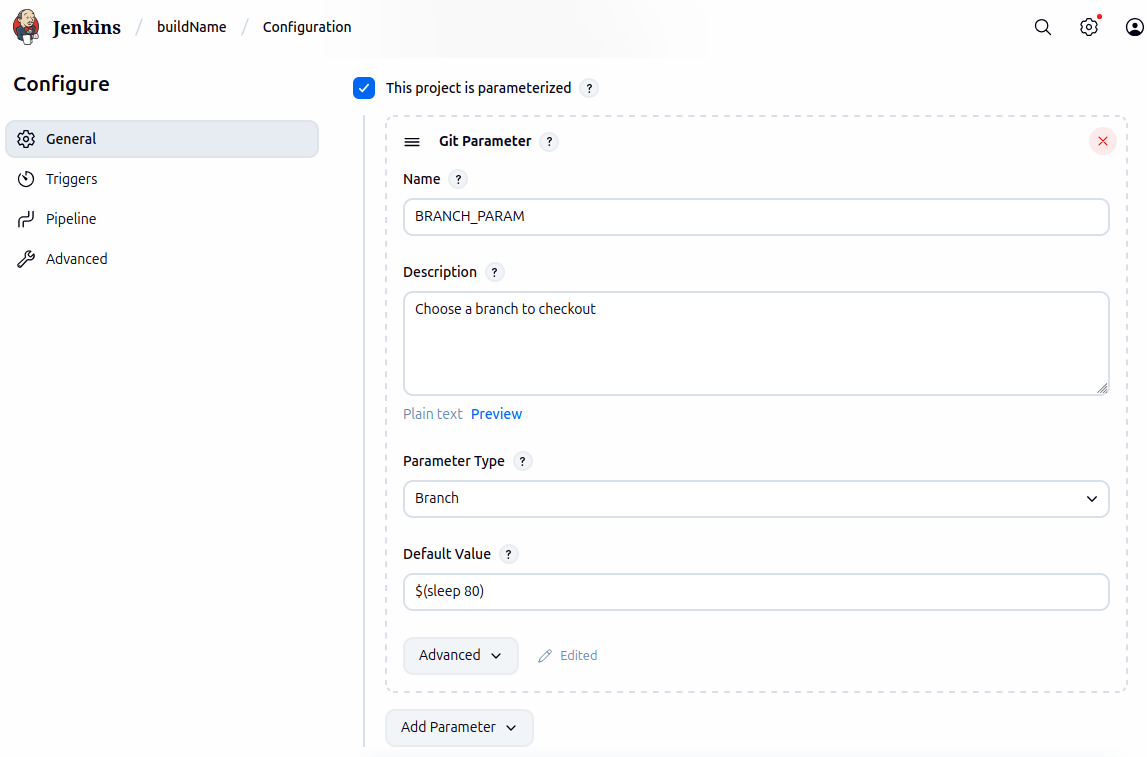Open the Add Parameter dropdown
1147x757 pixels.
coord(459,728)
